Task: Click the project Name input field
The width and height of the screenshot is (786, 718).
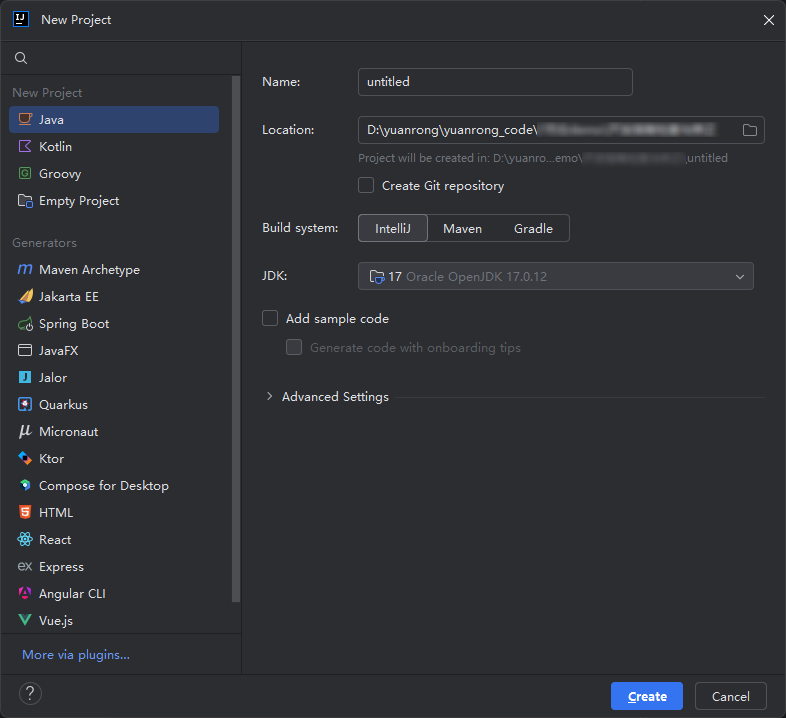Action: (495, 82)
